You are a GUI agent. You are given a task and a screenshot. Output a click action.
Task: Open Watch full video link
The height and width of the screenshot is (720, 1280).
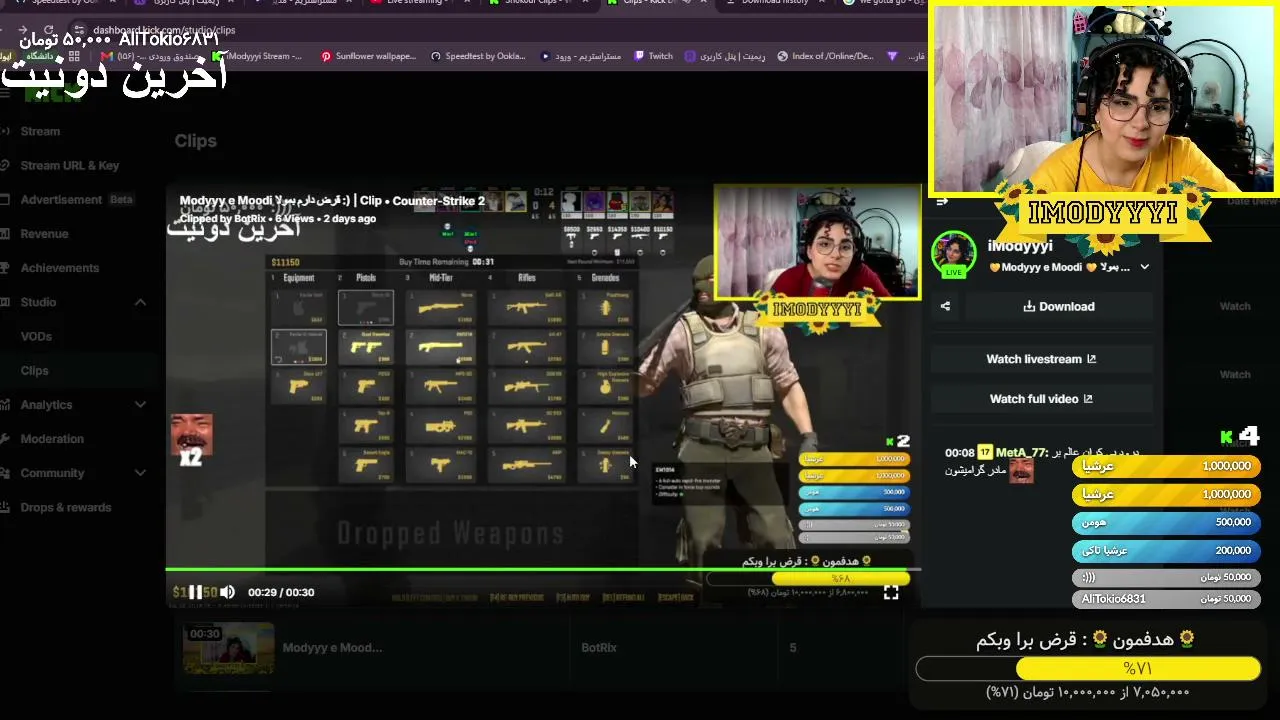[1041, 399]
